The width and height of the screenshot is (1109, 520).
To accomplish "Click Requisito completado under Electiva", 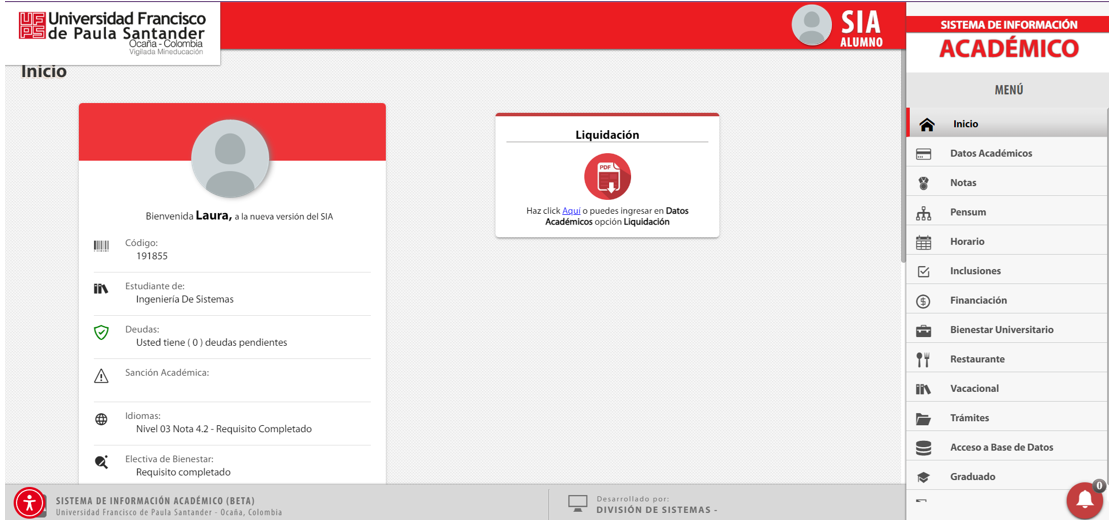I will [183, 472].
